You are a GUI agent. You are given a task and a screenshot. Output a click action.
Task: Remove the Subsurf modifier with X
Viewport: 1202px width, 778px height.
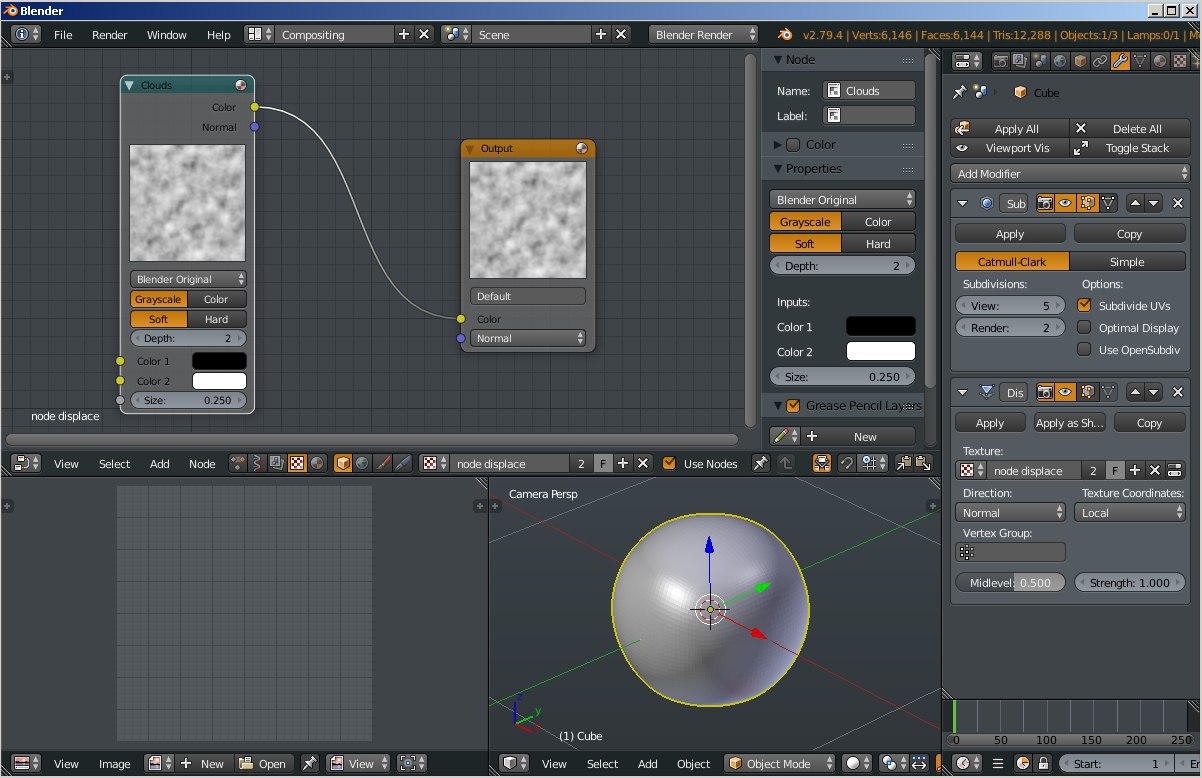tap(1178, 203)
